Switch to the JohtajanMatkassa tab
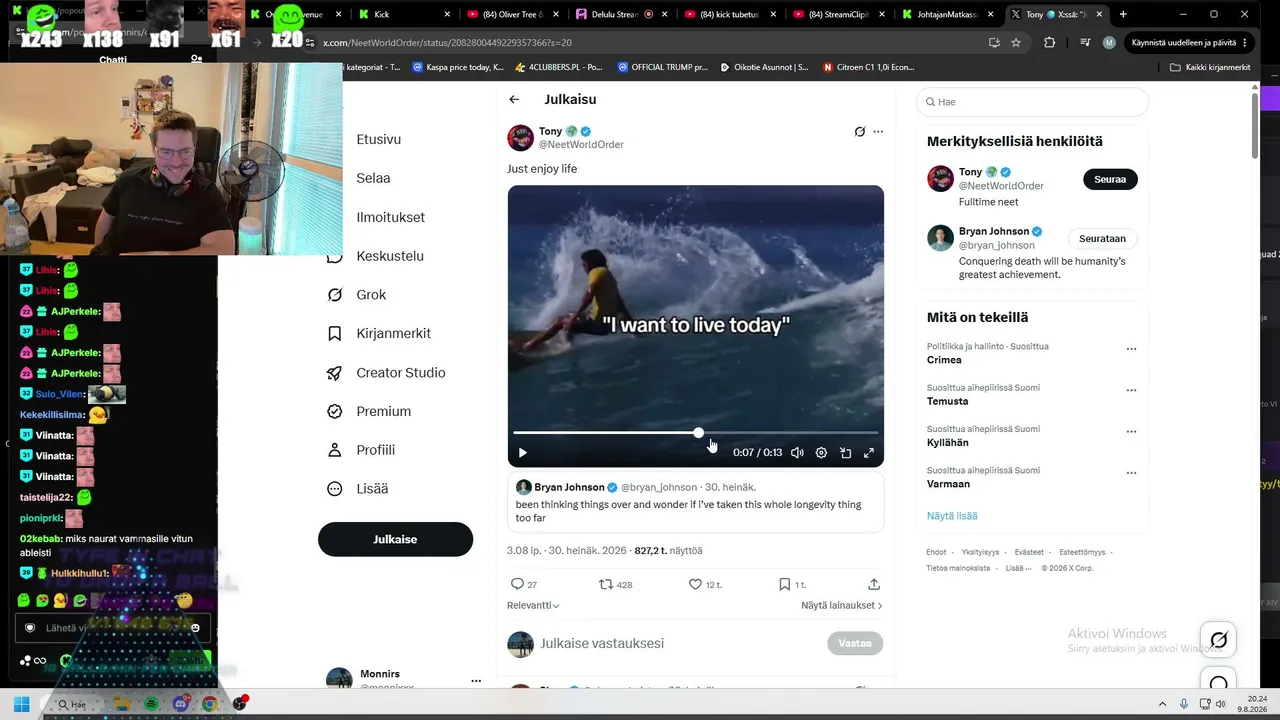 [x=946, y=14]
